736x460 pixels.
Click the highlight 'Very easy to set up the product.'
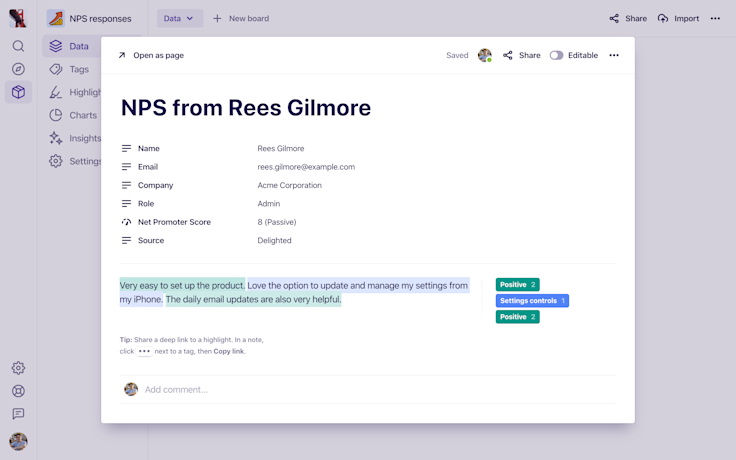[x=182, y=285]
